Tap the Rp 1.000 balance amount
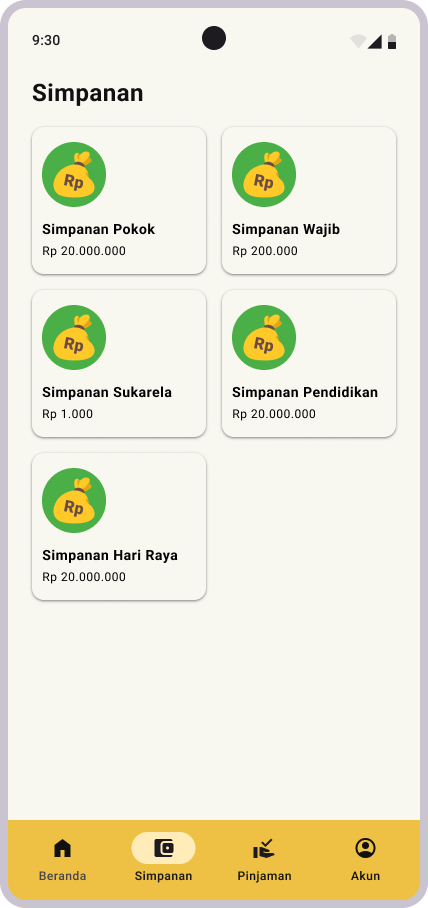Viewport: 428px width, 908px height. (x=67, y=414)
